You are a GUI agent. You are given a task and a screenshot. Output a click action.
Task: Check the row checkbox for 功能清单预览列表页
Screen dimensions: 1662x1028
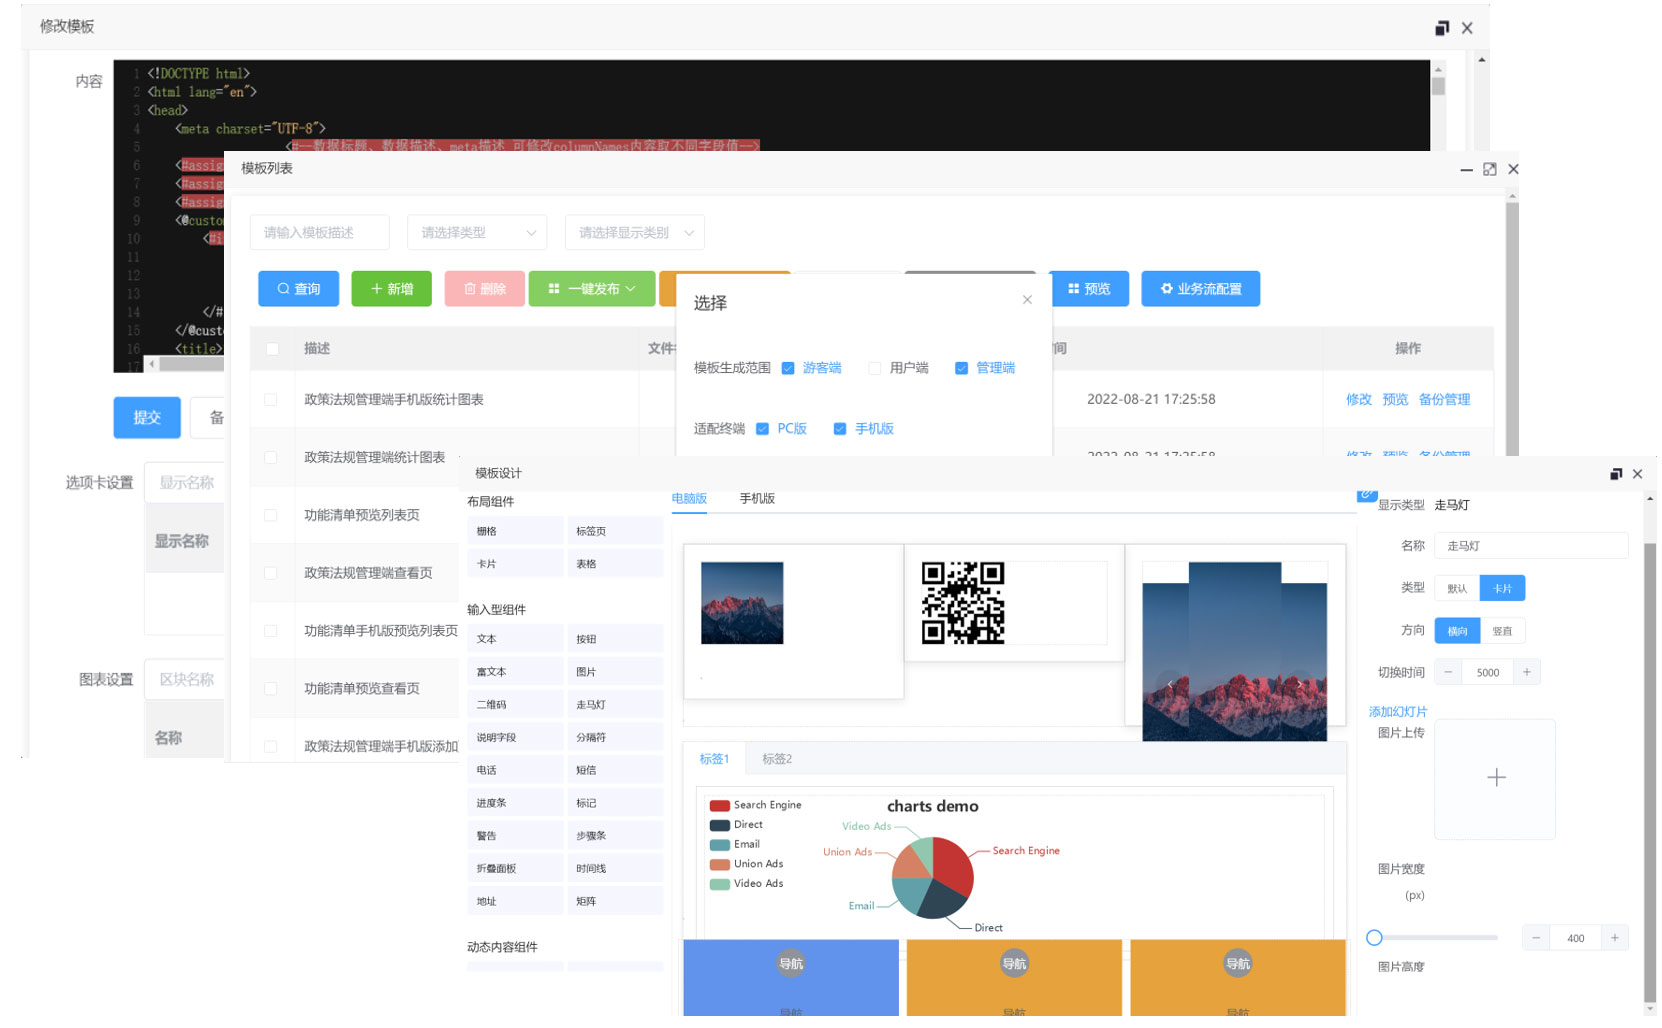click(270, 516)
